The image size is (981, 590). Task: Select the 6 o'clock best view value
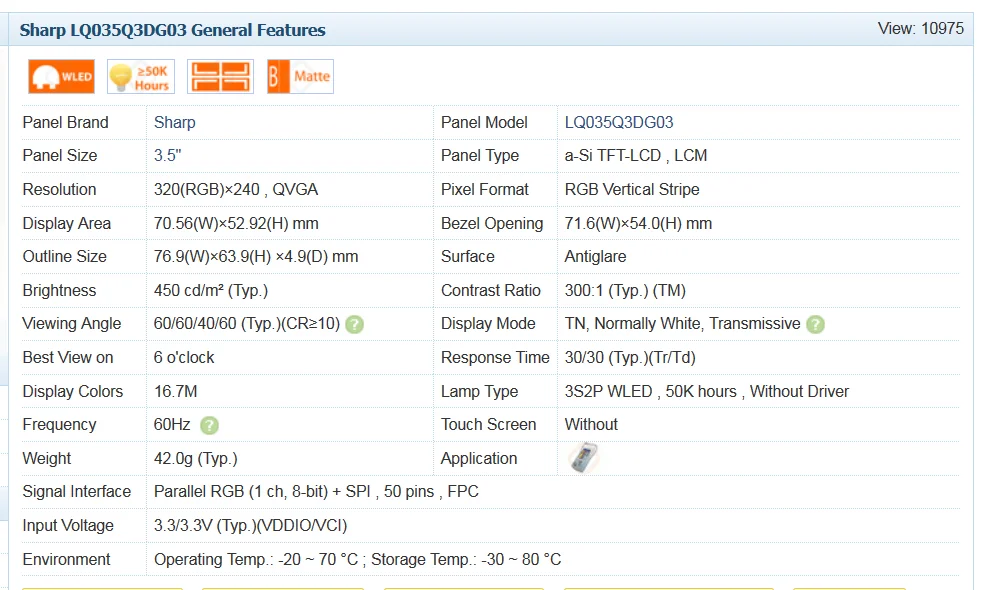click(184, 357)
